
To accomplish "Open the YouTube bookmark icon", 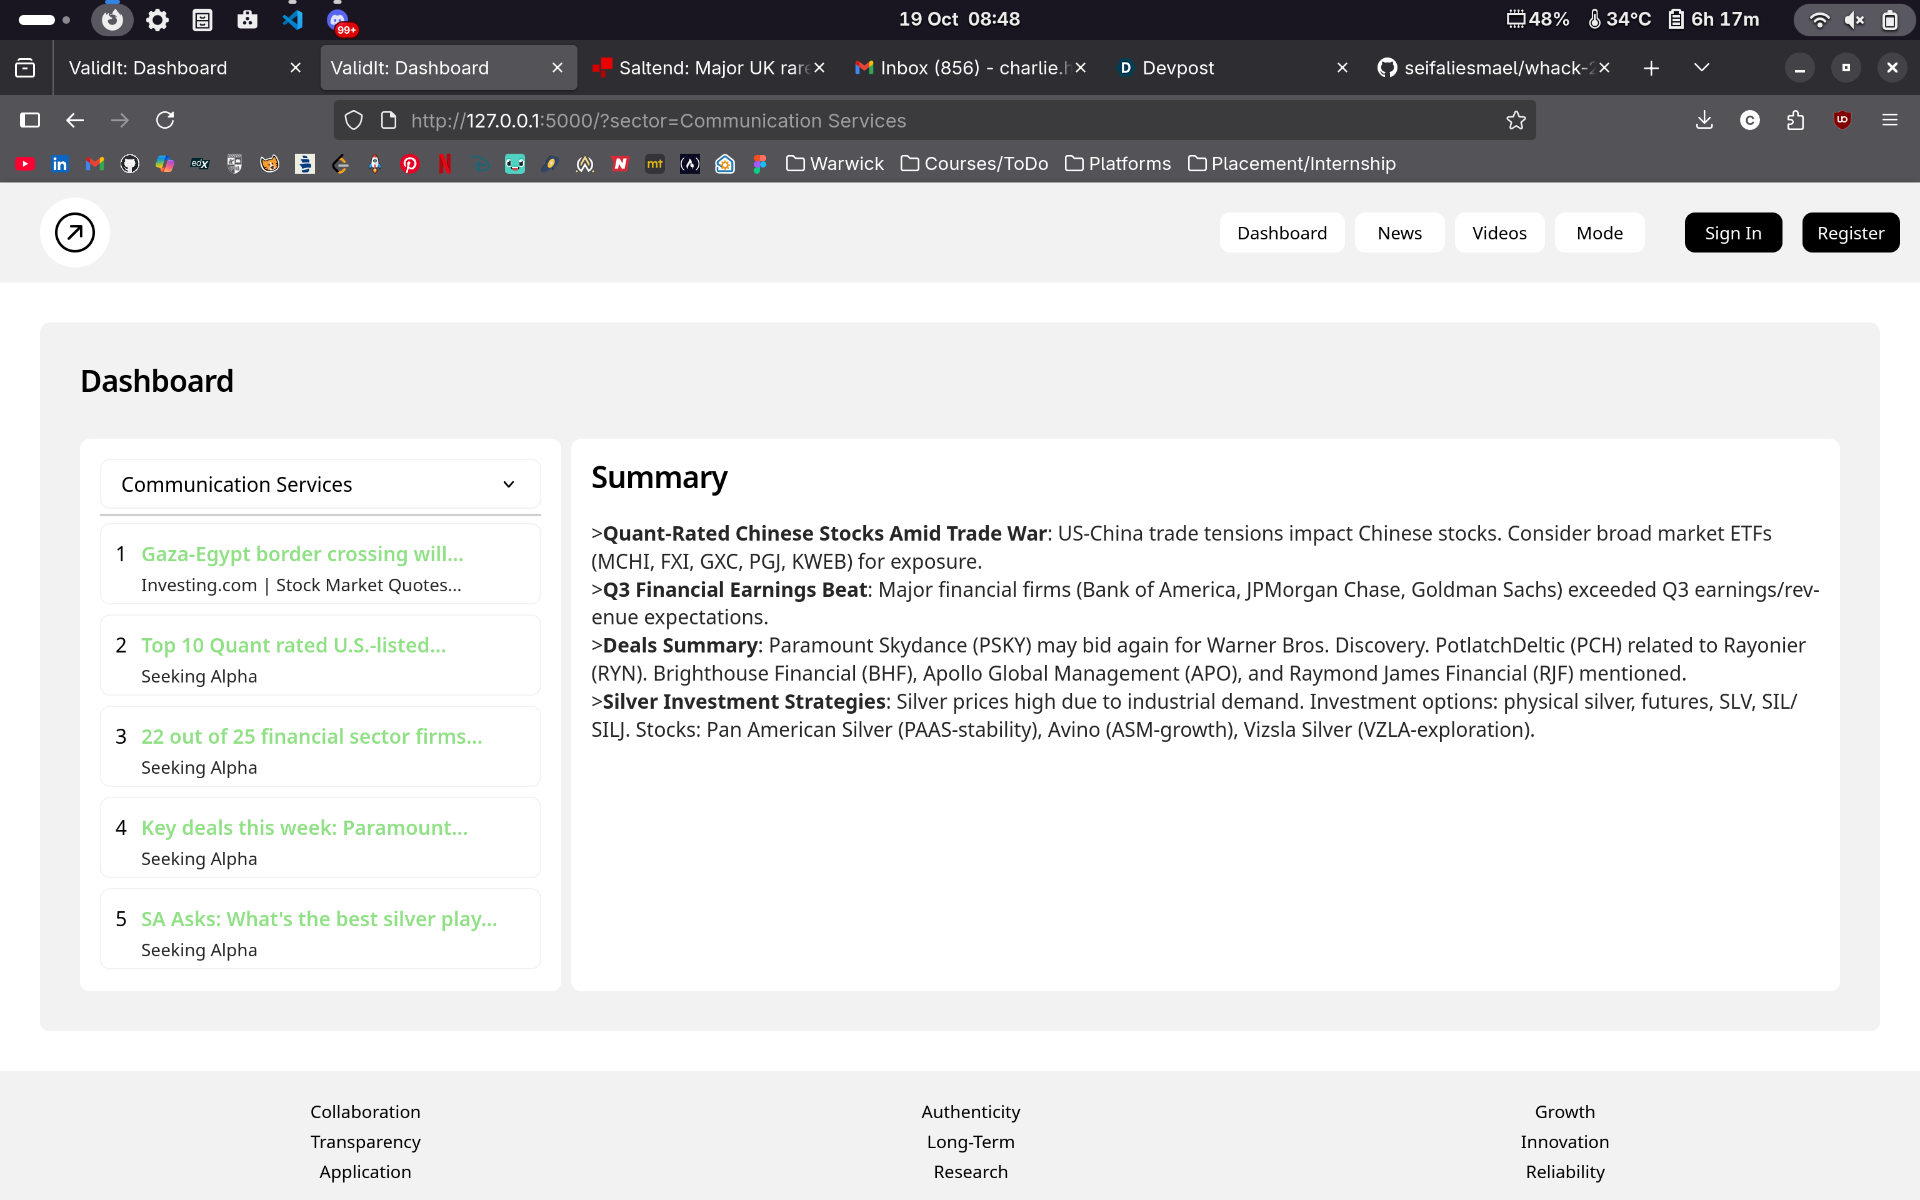I will [25, 164].
